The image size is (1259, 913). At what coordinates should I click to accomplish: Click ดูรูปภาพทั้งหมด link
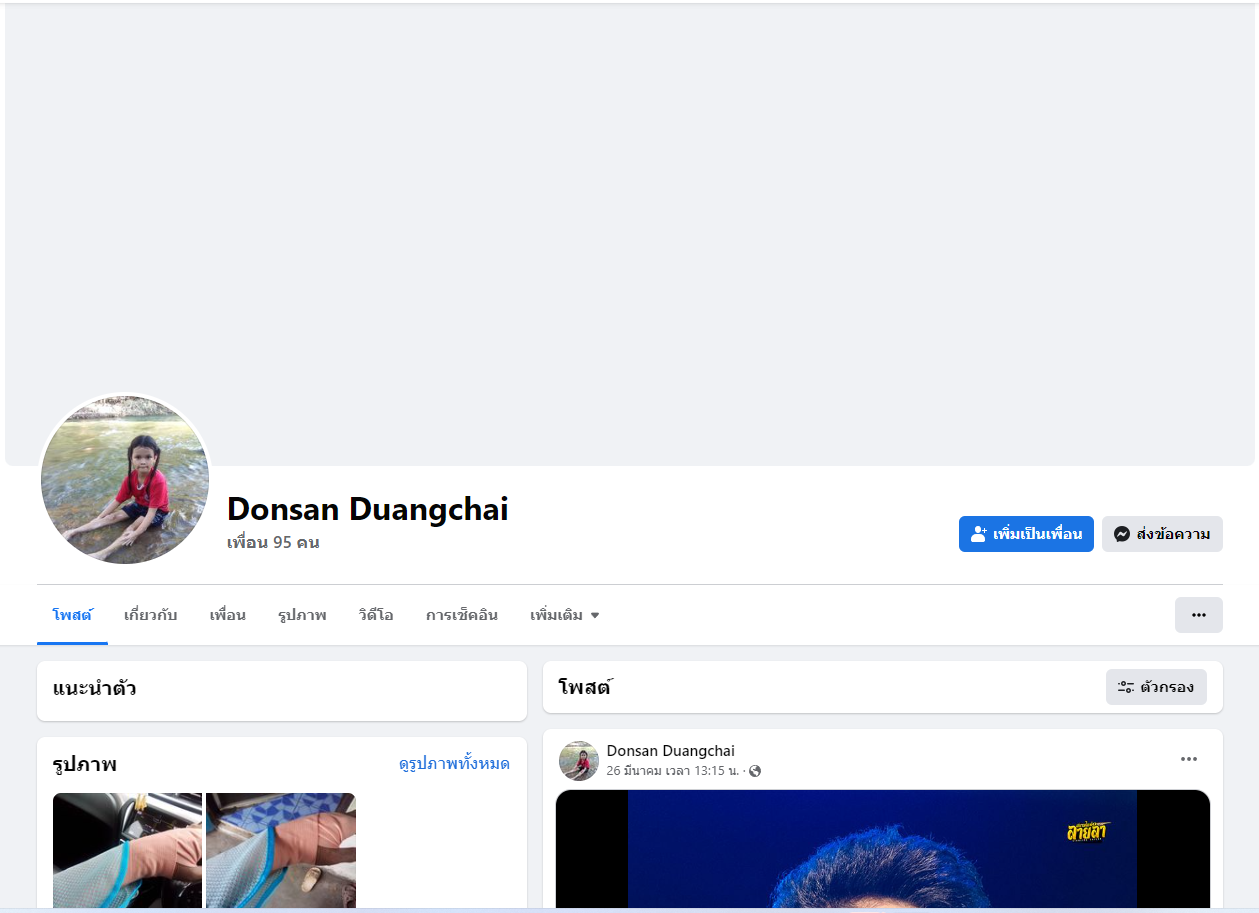pyautogui.click(x=454, y=764)
